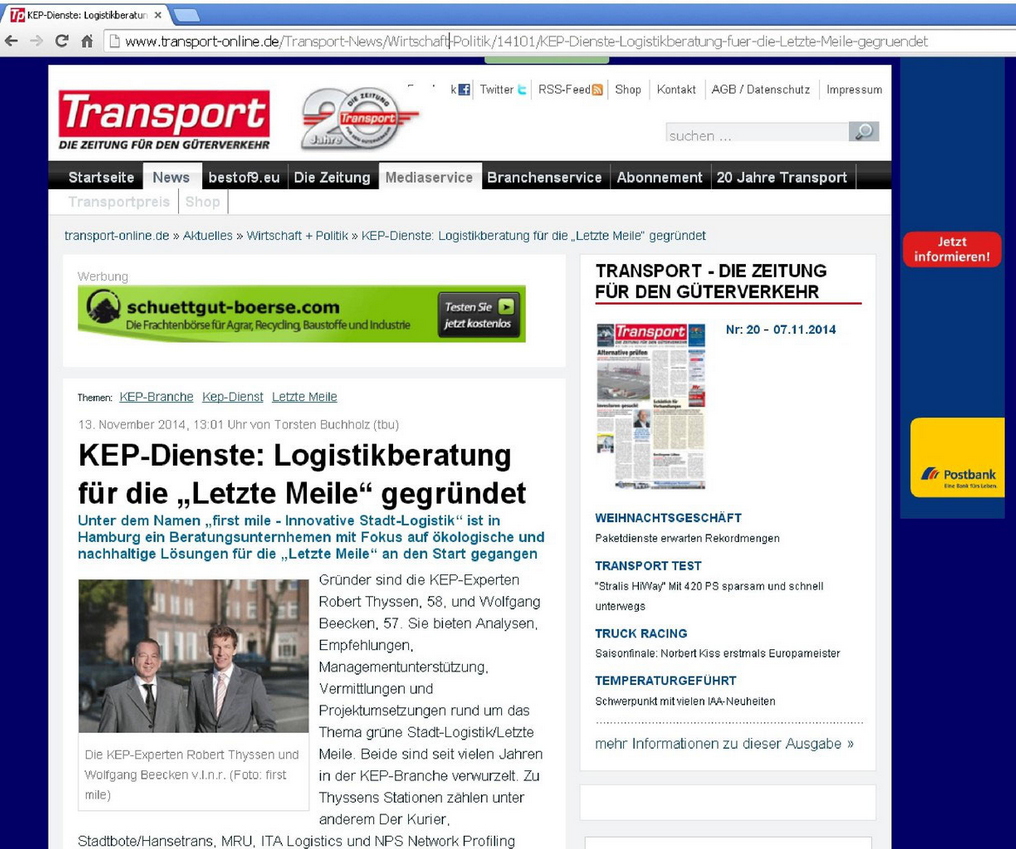Image resolution: width=1016 pixels, height=849 pixels.
Task: Click the newspaper issue cover thumbnail
Action: tap(651, 406)
